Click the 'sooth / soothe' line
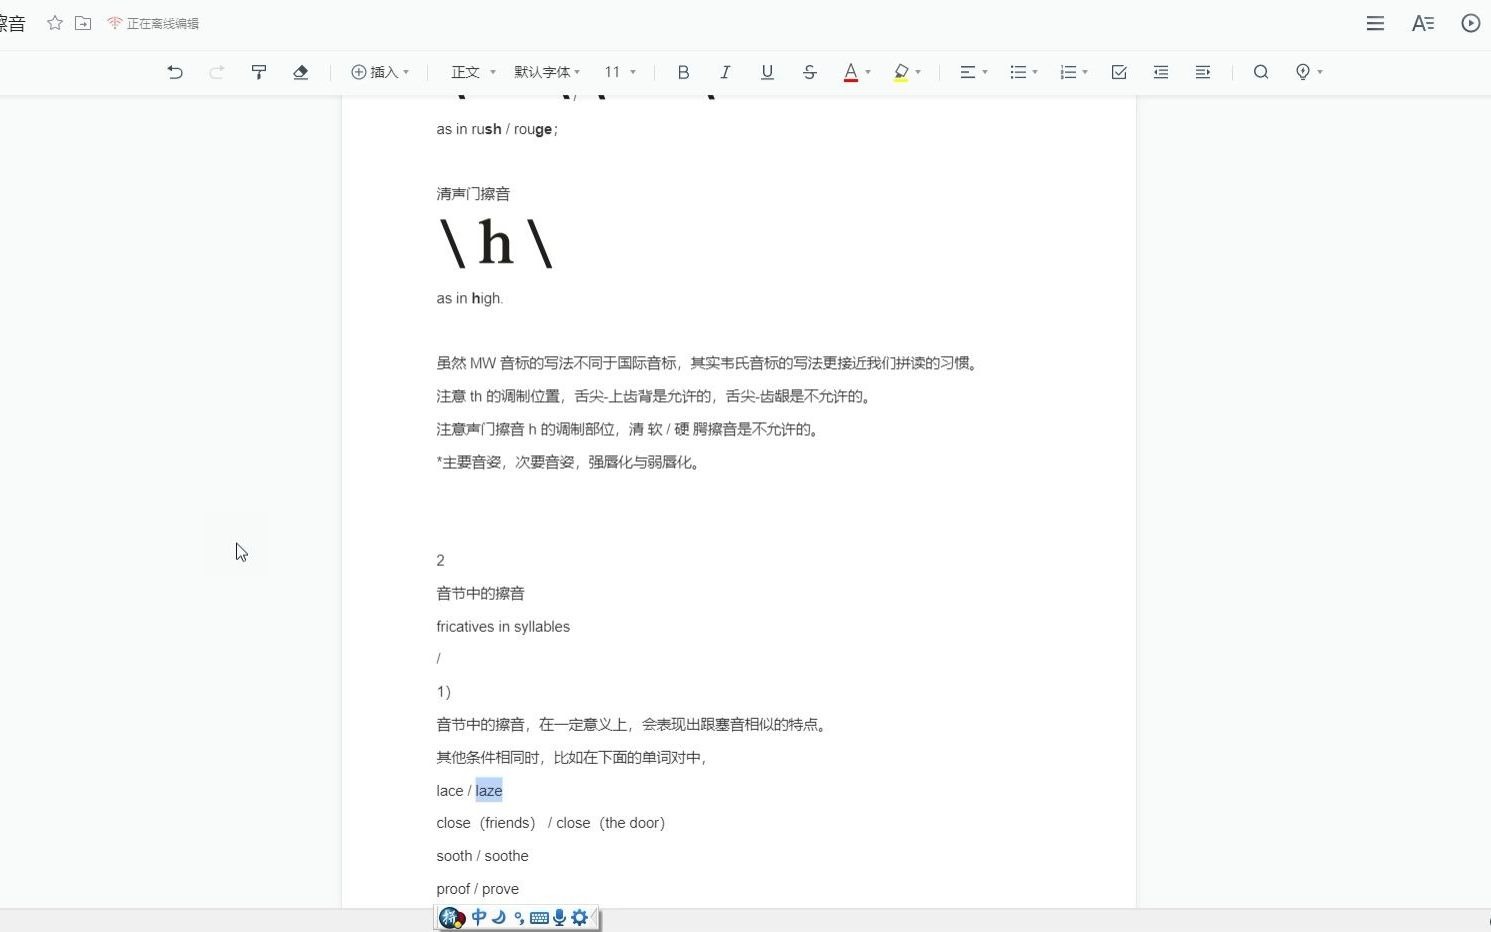 click(482, 855)
